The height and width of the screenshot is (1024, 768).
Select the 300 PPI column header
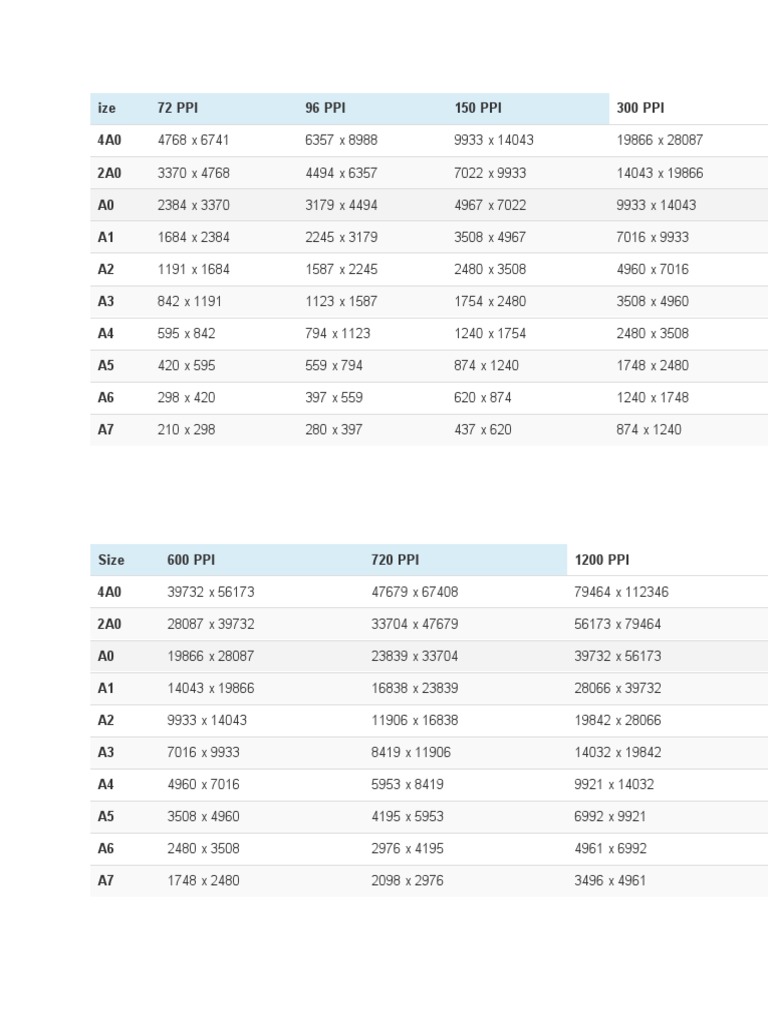(x=640, y=108)
